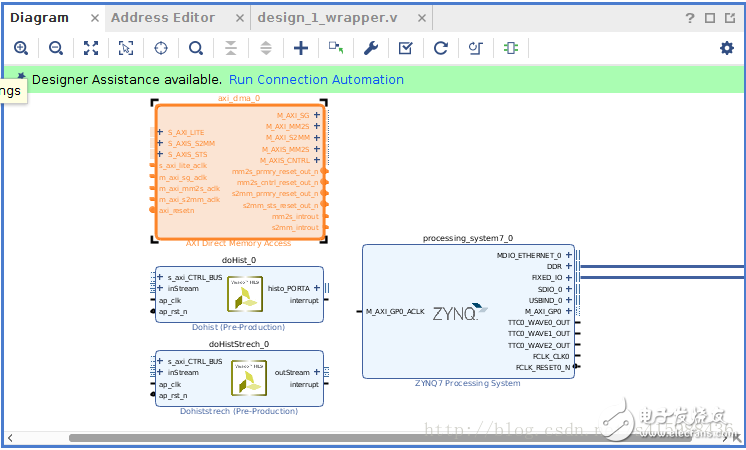Image resolution: width=746 pixels, height=450 pixels.
Task: Expand s_axi_CTRL_BUS on doHistStrech_0 block
Action: tap(160, 361)
